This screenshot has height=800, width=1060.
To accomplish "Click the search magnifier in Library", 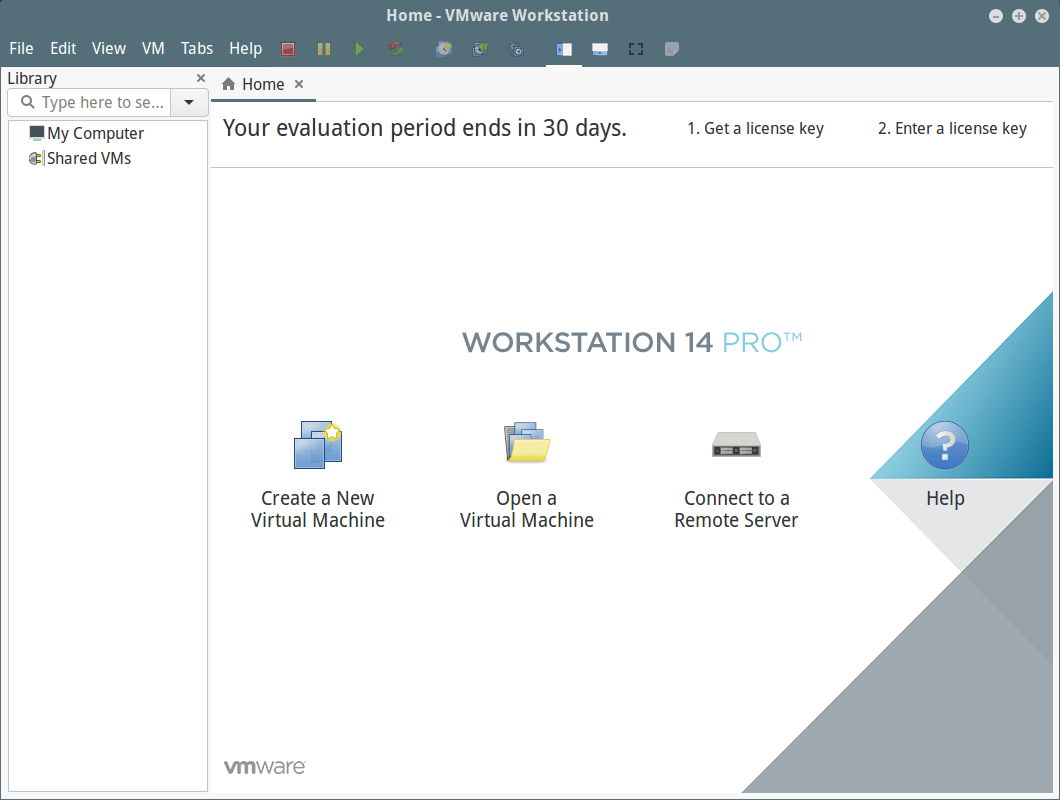I will pyautogui.click(x=28, y=102).
